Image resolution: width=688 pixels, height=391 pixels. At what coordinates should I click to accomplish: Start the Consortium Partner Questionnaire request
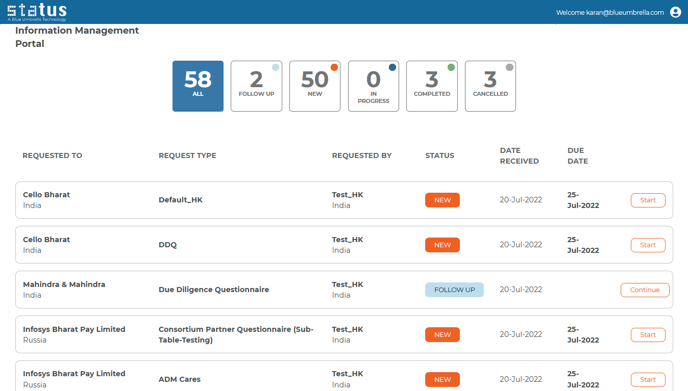pos(648,334)
